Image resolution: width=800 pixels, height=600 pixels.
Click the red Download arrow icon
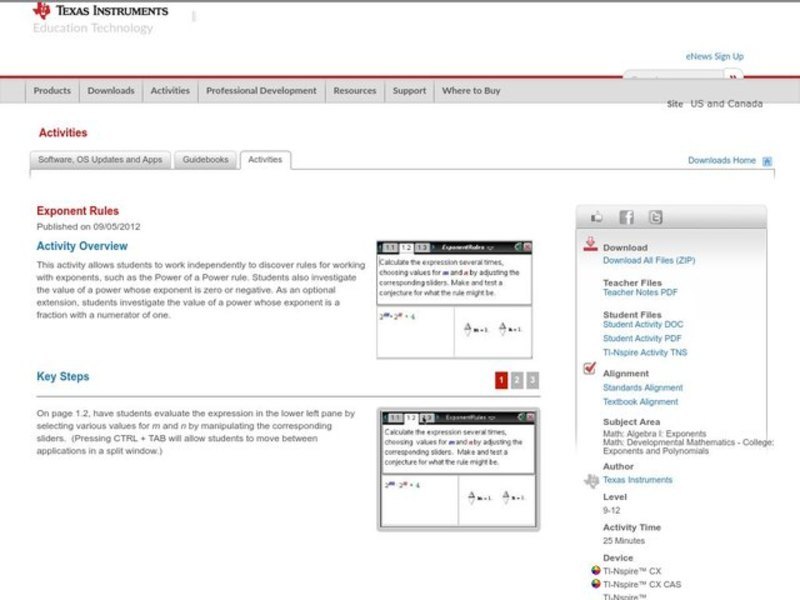[x=590, y=245]
